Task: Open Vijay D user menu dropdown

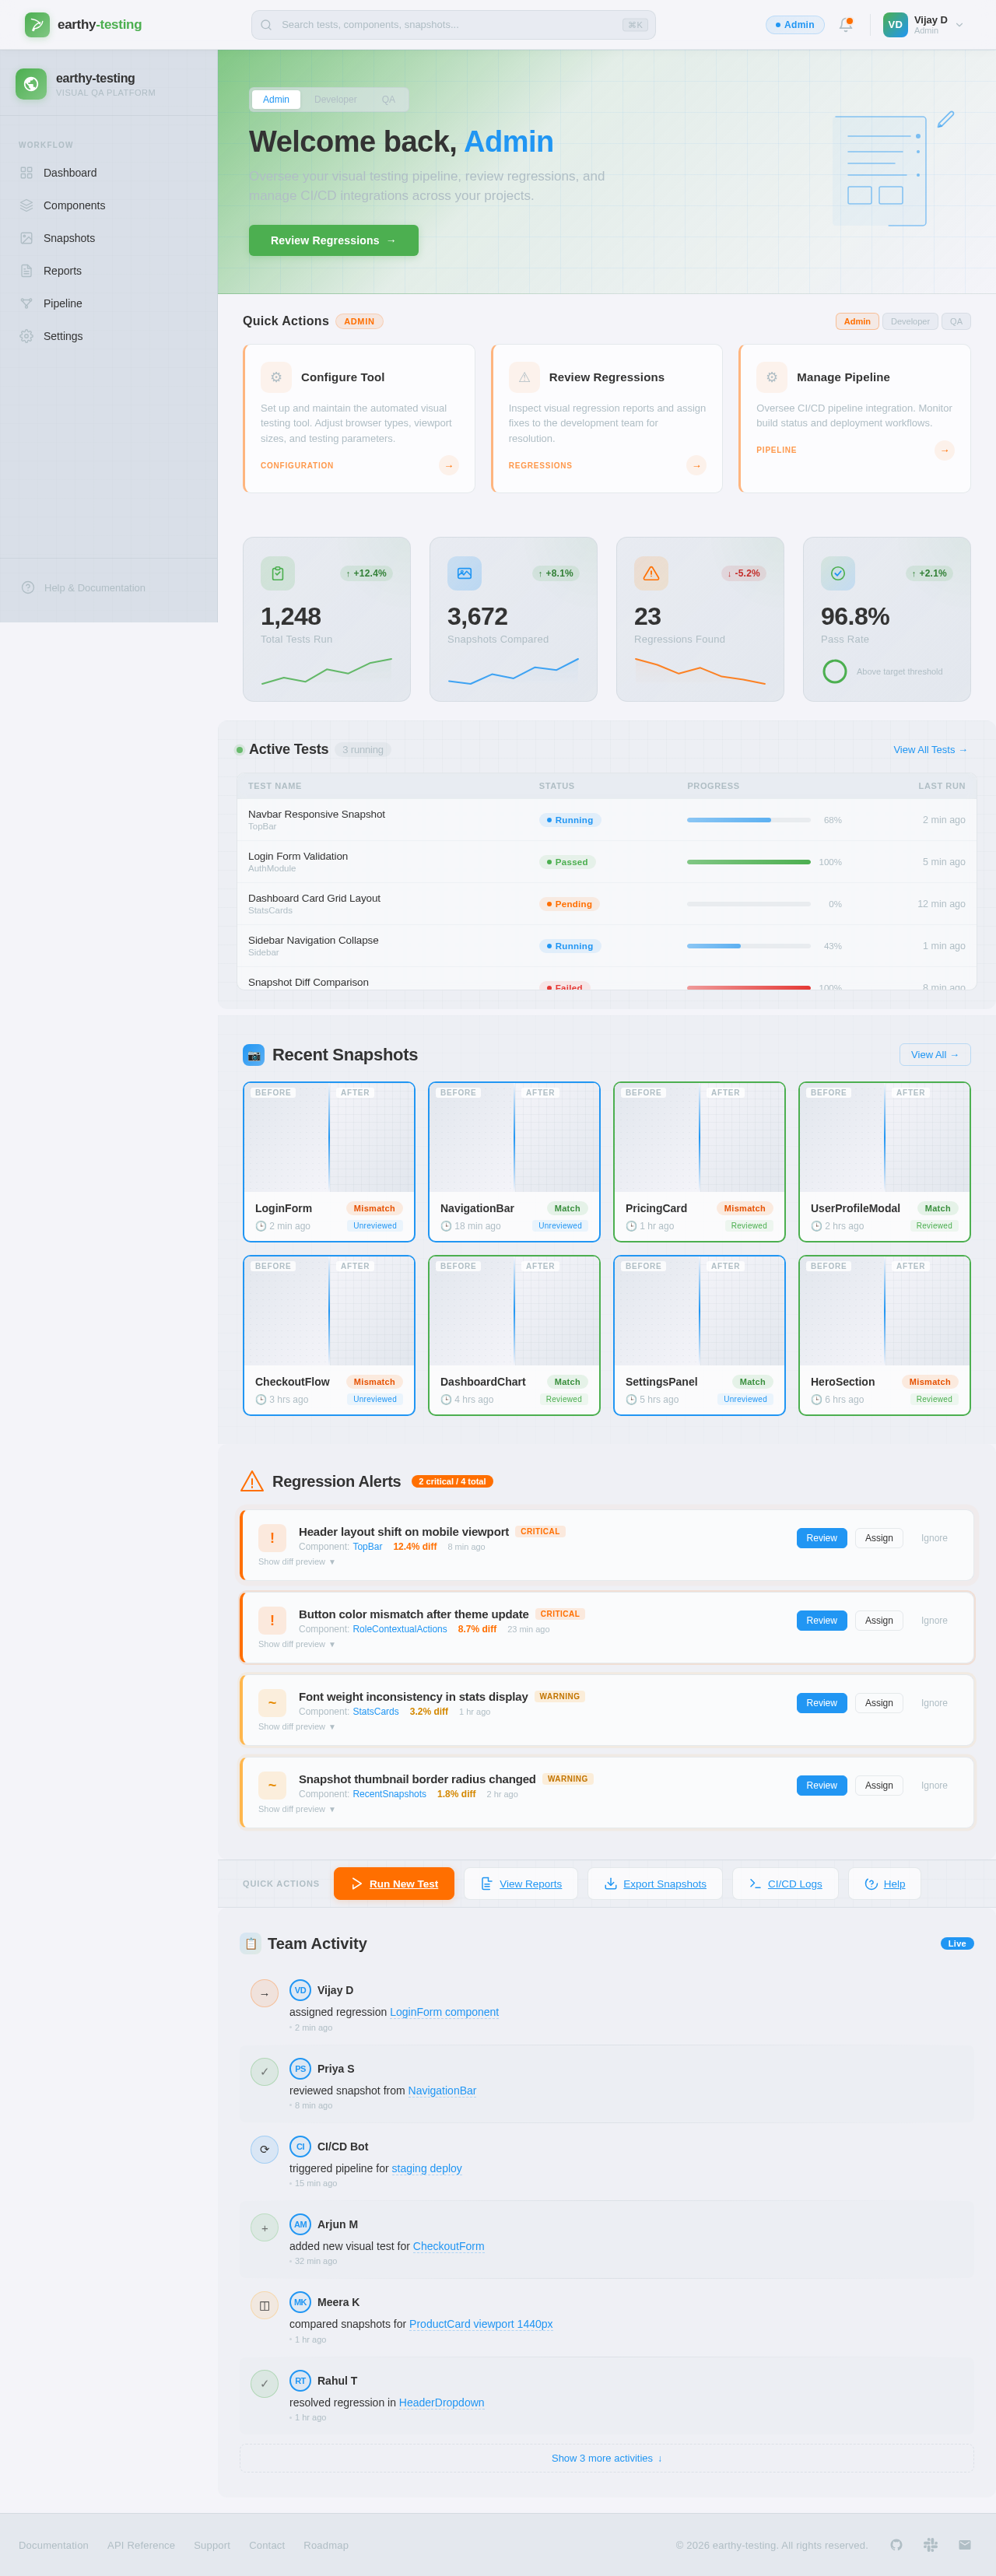Action: [924, 25]
